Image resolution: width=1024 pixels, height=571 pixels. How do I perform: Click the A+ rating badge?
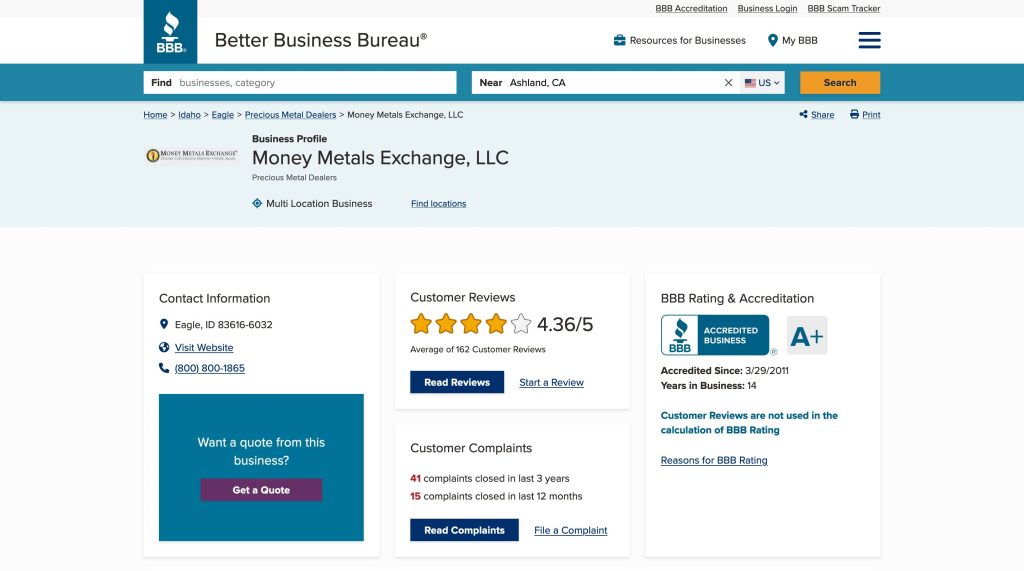click(807, 336)
